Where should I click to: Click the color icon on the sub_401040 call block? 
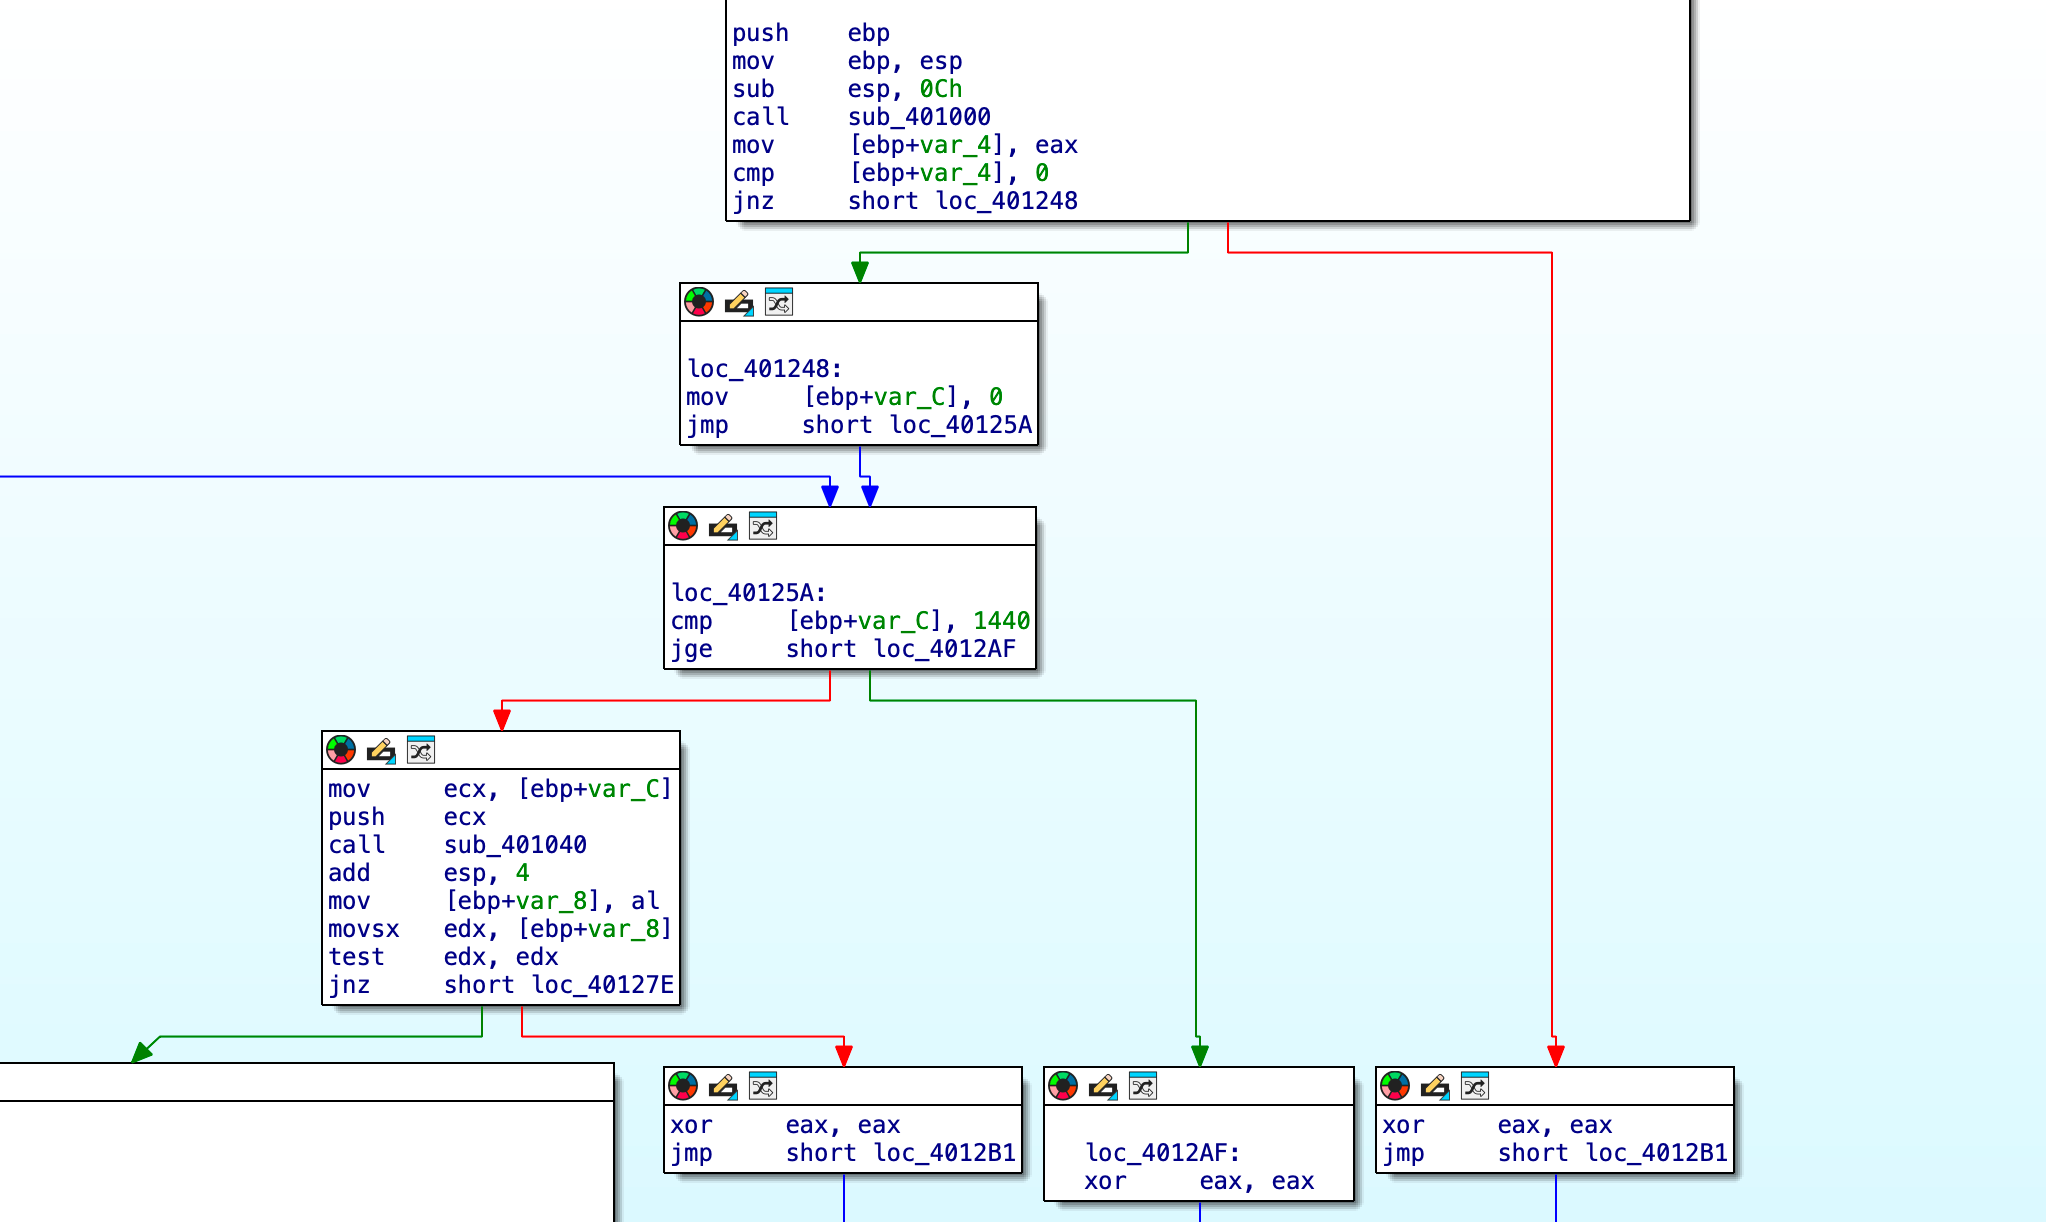(x=341, y=750)
